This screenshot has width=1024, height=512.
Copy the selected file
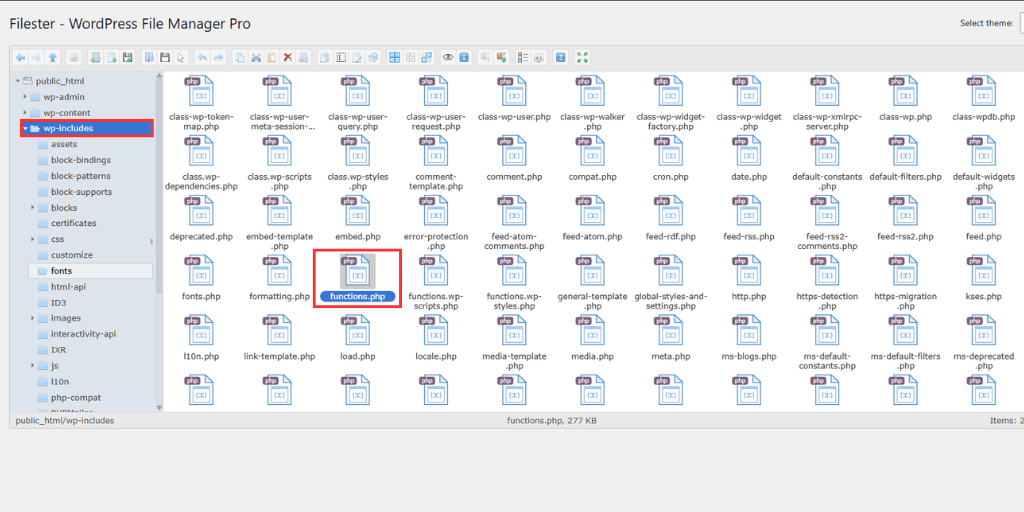(x=240, y=57)
